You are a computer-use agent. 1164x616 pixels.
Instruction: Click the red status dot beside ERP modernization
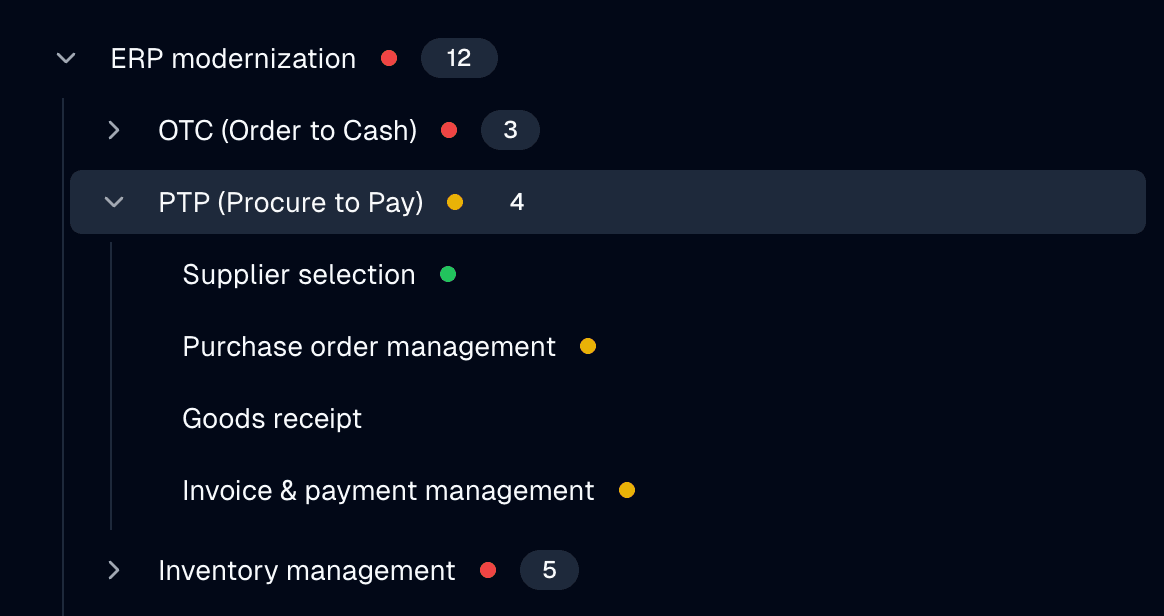(x=389, y=58)
